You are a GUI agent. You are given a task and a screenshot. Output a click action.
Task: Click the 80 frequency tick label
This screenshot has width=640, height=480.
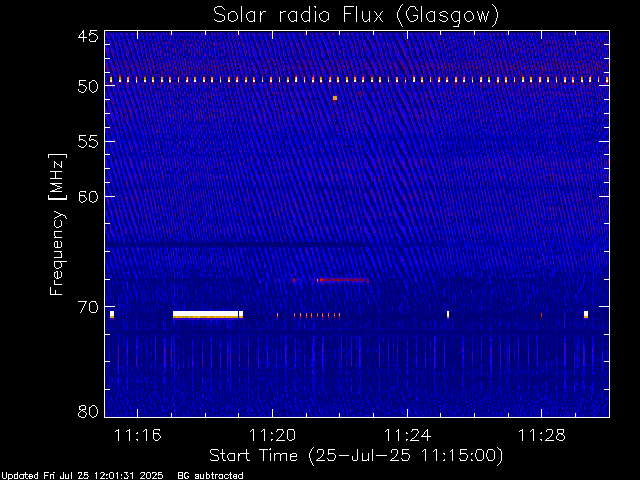tap(88, 411)
